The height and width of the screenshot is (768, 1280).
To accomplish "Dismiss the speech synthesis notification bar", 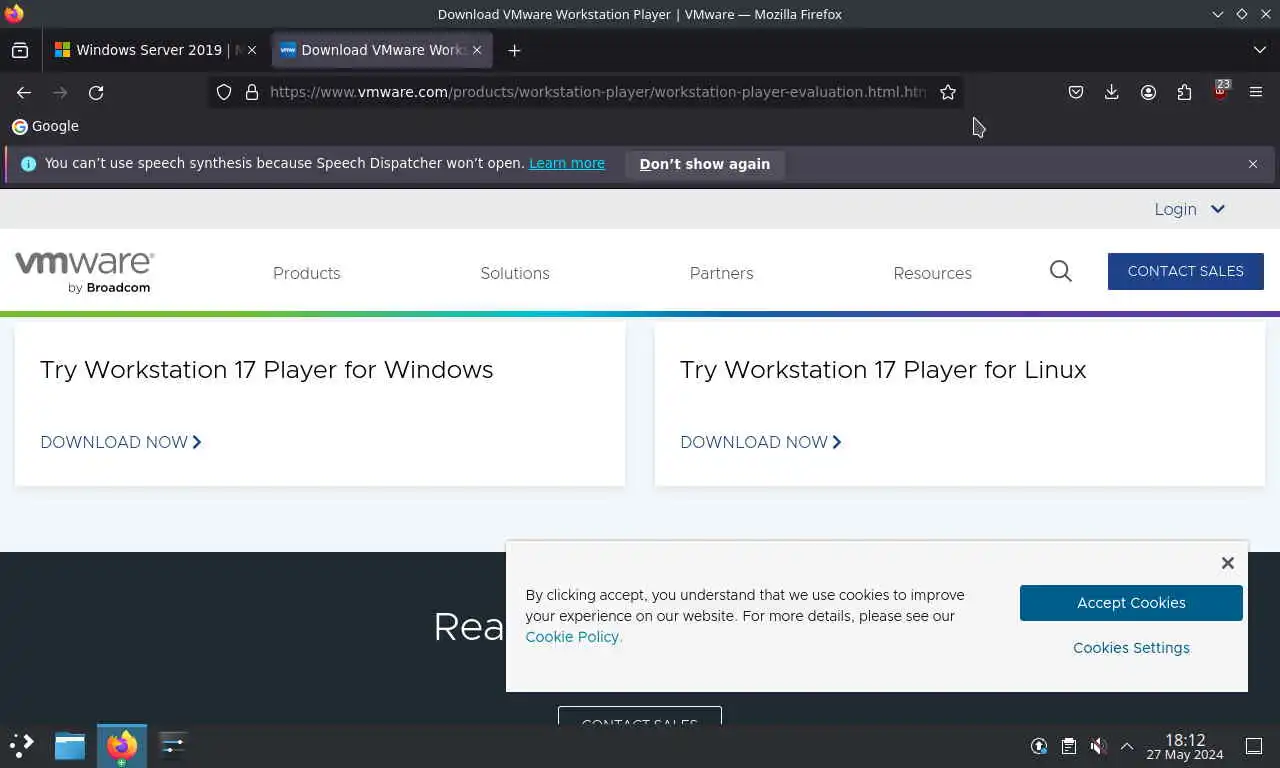I will pyautogui.click(x=1253, y=164).
